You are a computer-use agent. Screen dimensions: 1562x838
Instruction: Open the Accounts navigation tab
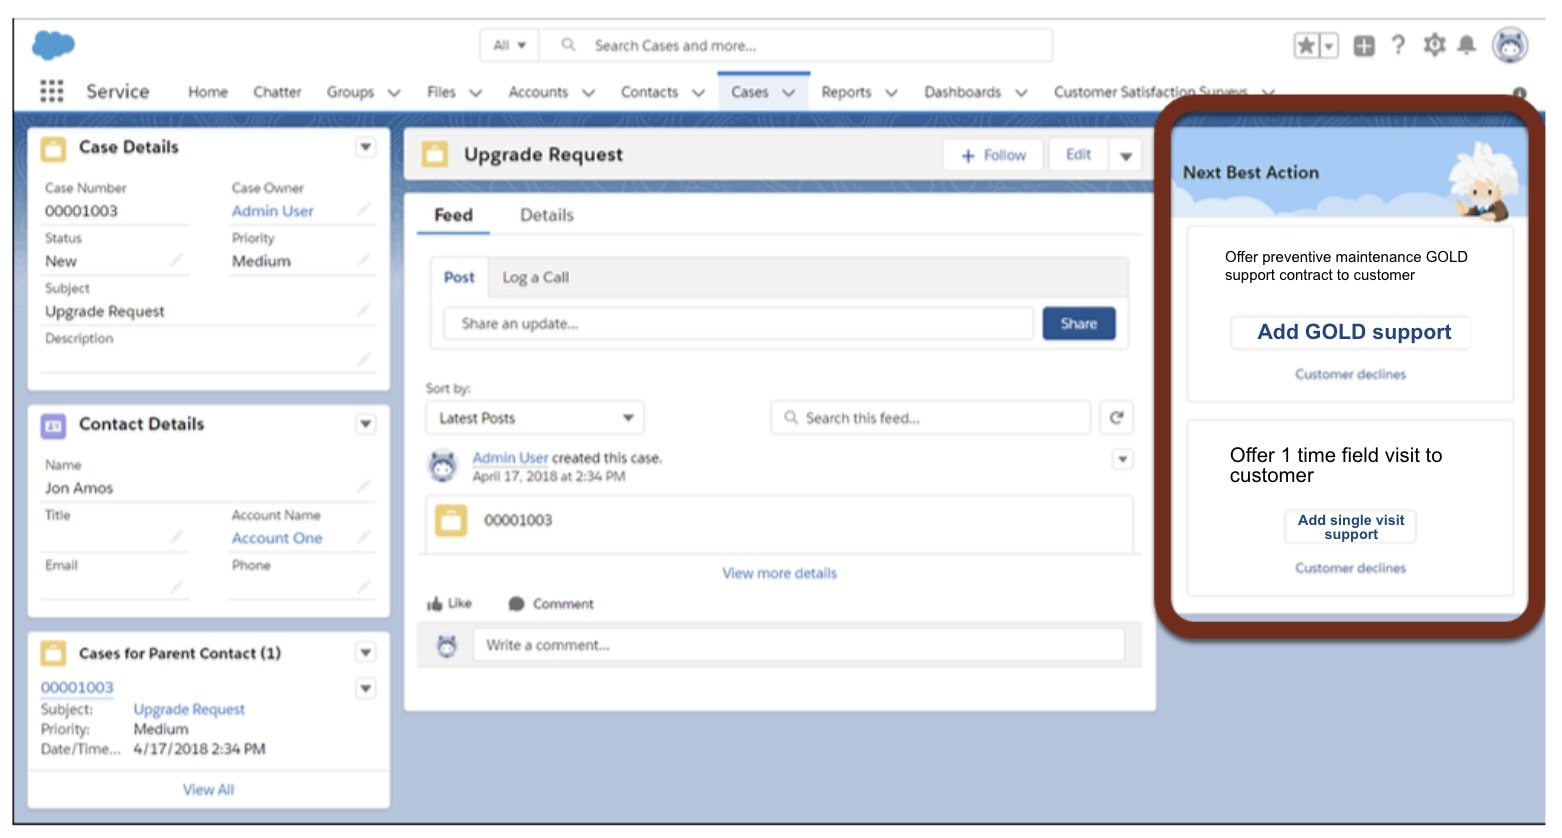pos(538,92)
